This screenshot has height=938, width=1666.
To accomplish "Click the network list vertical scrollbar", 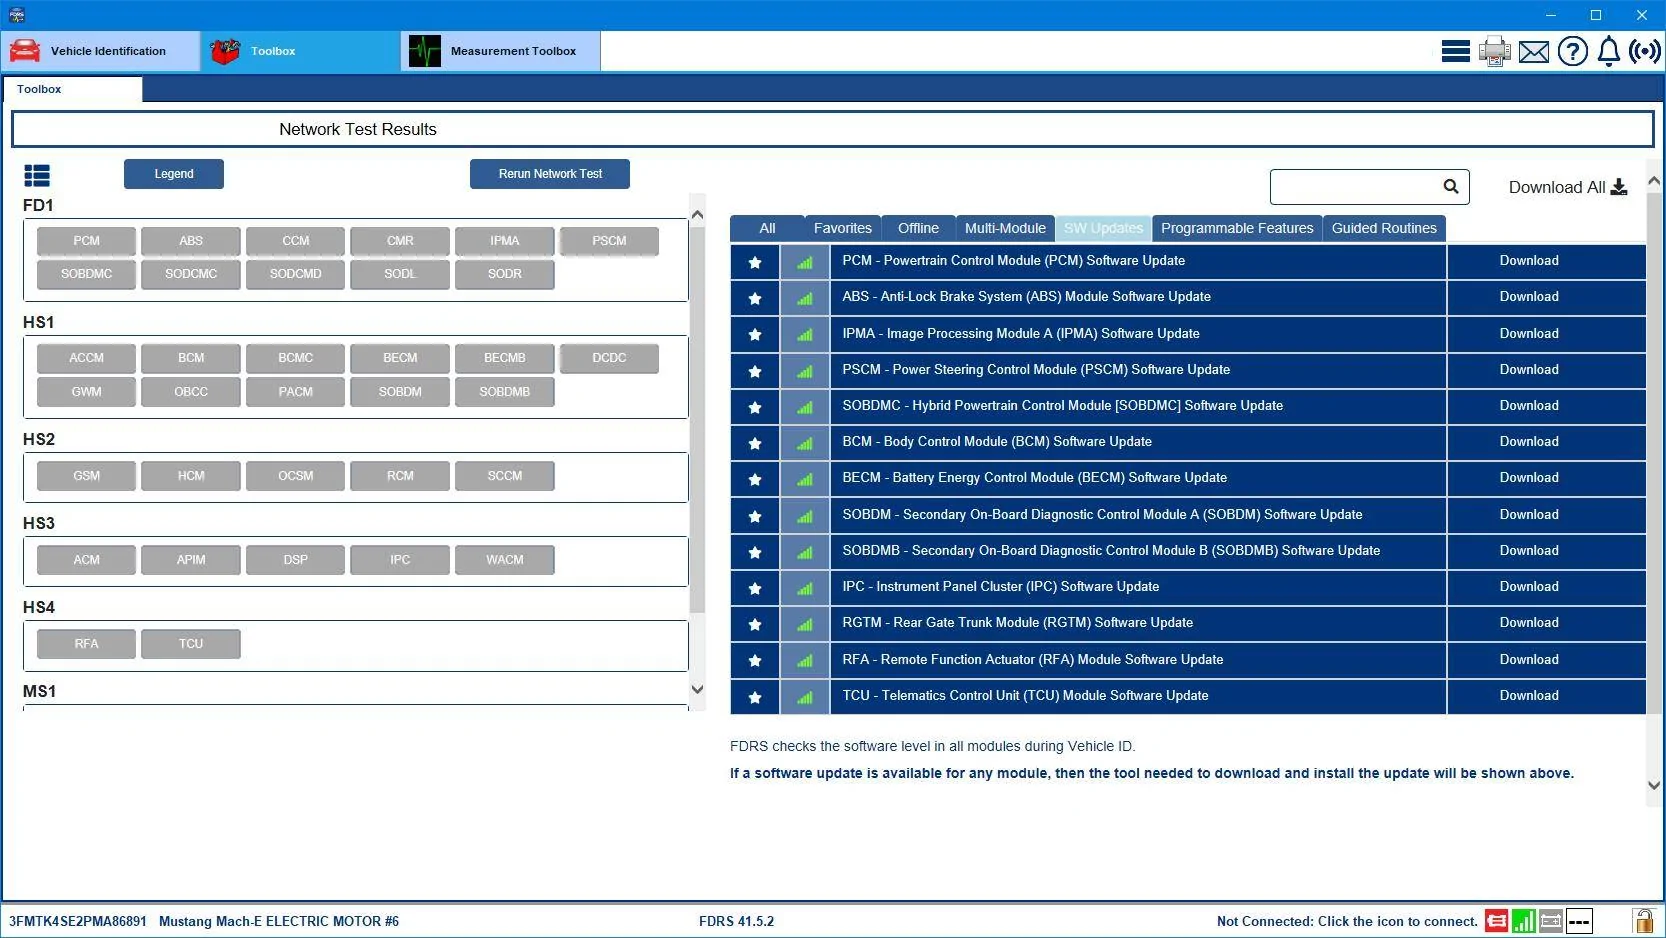I will (x=697, y=420).
